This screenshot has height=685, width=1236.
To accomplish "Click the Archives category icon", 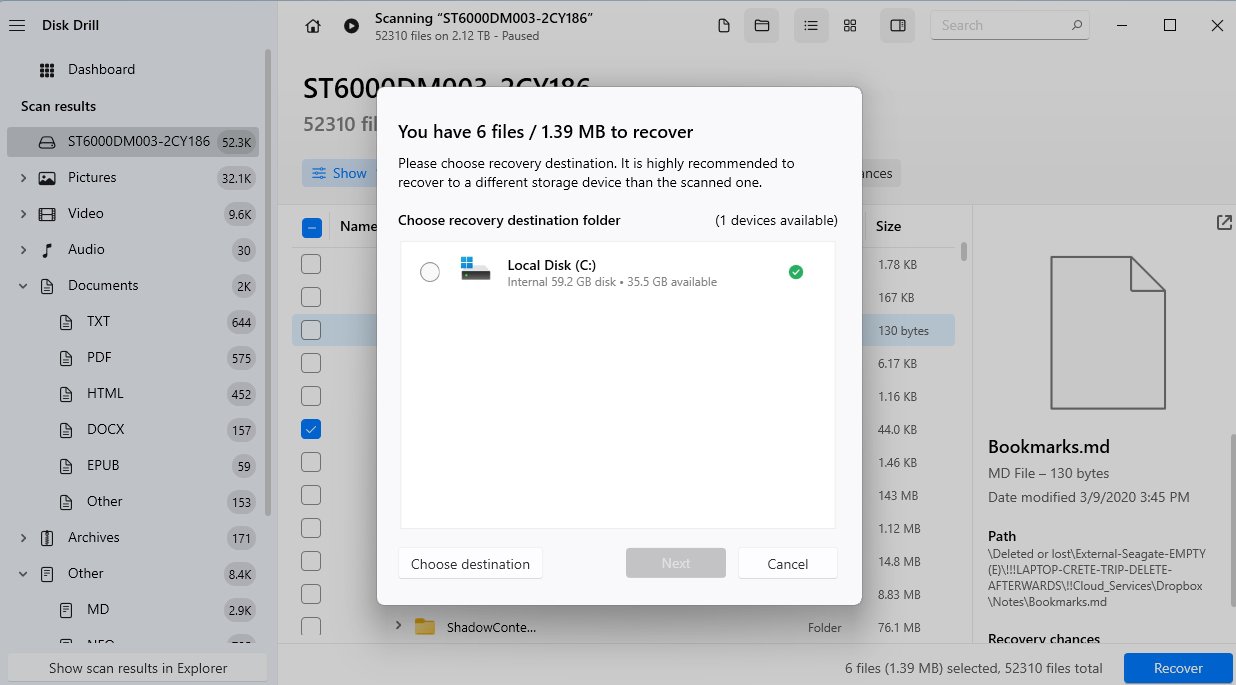I will pyautogui.click(x=47, y=538).
